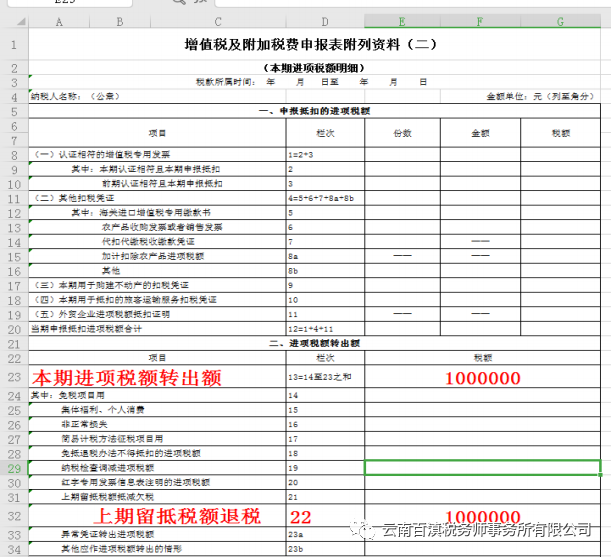Image resolution: width=611 pixels, height=557 pixels.
Task: Click the cell 其他应作进项税额转出的情形
Action: 157,549
